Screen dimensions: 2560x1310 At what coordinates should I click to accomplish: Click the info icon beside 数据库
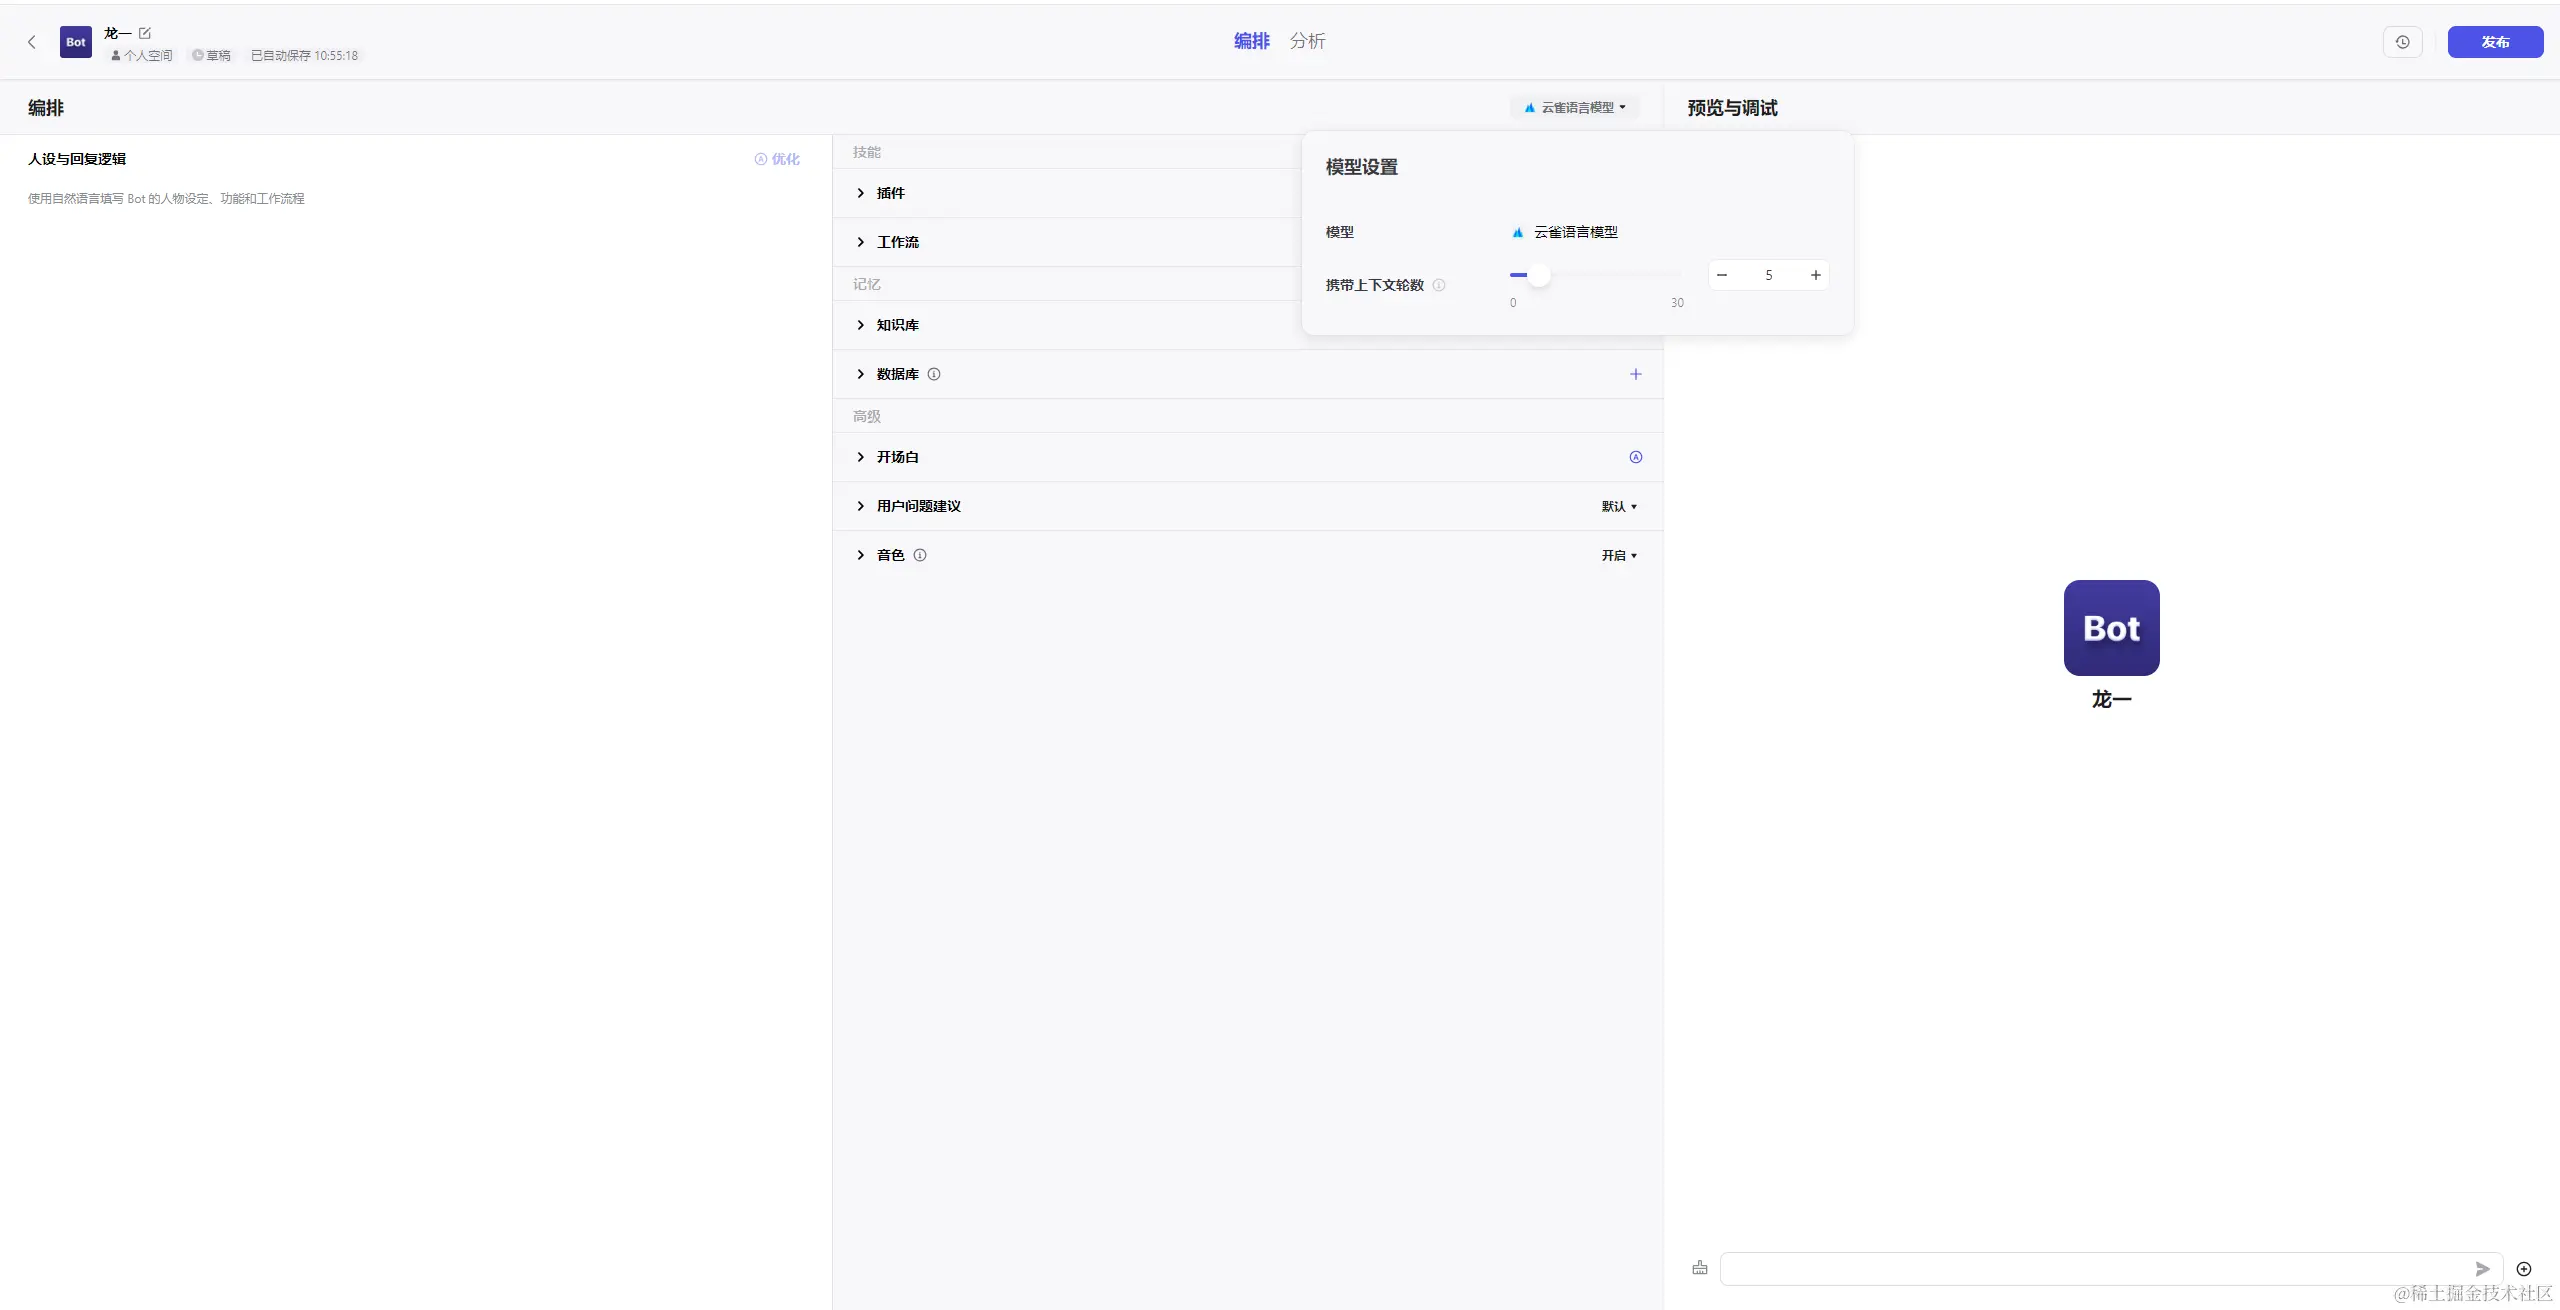[x=934, y=374]
